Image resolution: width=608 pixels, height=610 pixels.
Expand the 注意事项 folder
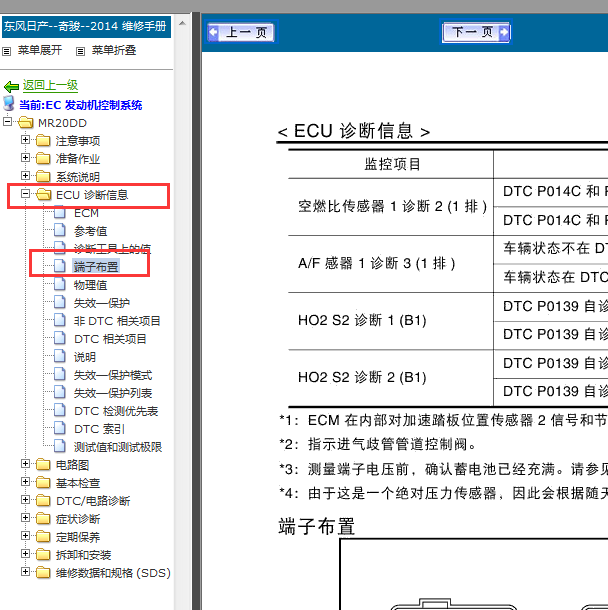coord(25,139)
